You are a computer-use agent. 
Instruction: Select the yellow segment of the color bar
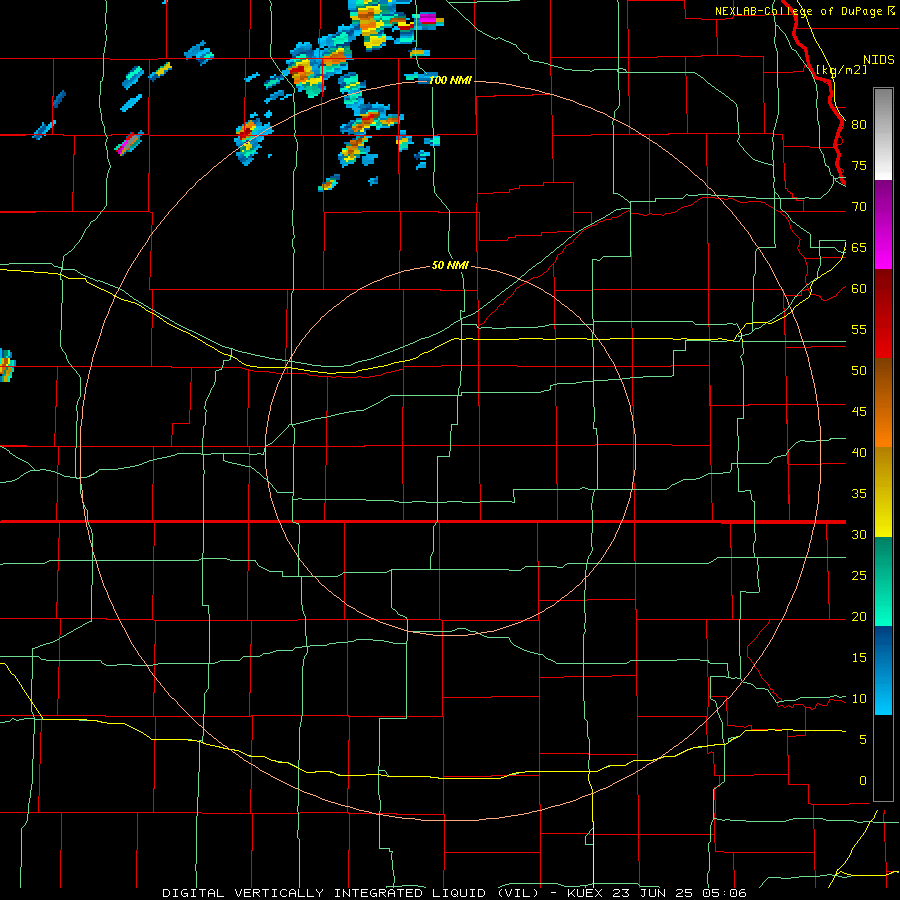point(883,492)
